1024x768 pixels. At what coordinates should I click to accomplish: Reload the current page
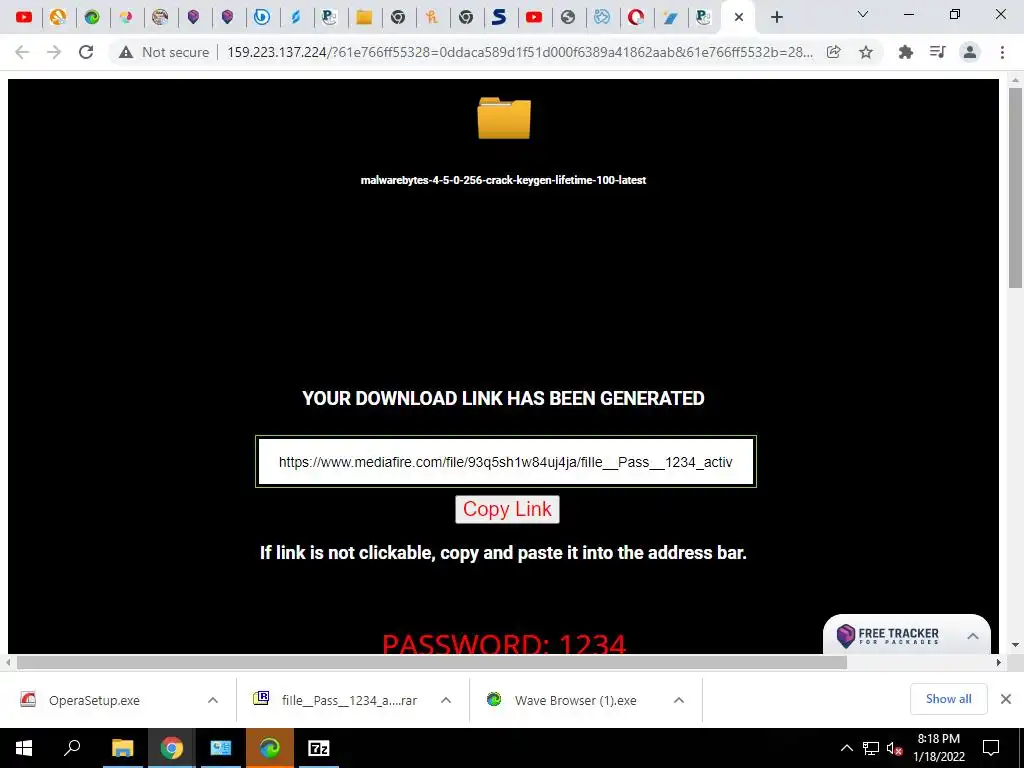click(86, 52)
